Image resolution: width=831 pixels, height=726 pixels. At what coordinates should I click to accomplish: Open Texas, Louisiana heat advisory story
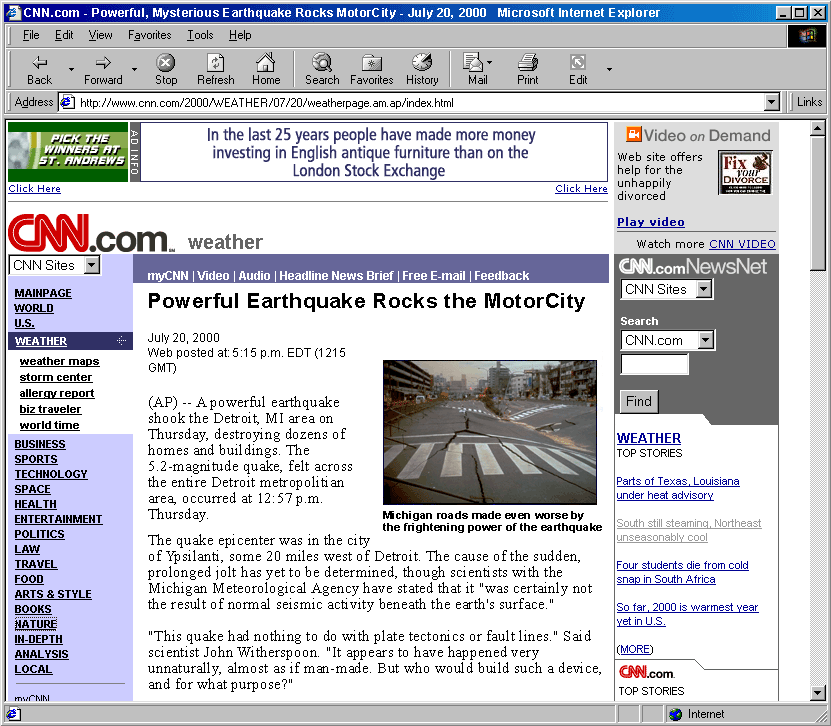click(x=678, y=488)
